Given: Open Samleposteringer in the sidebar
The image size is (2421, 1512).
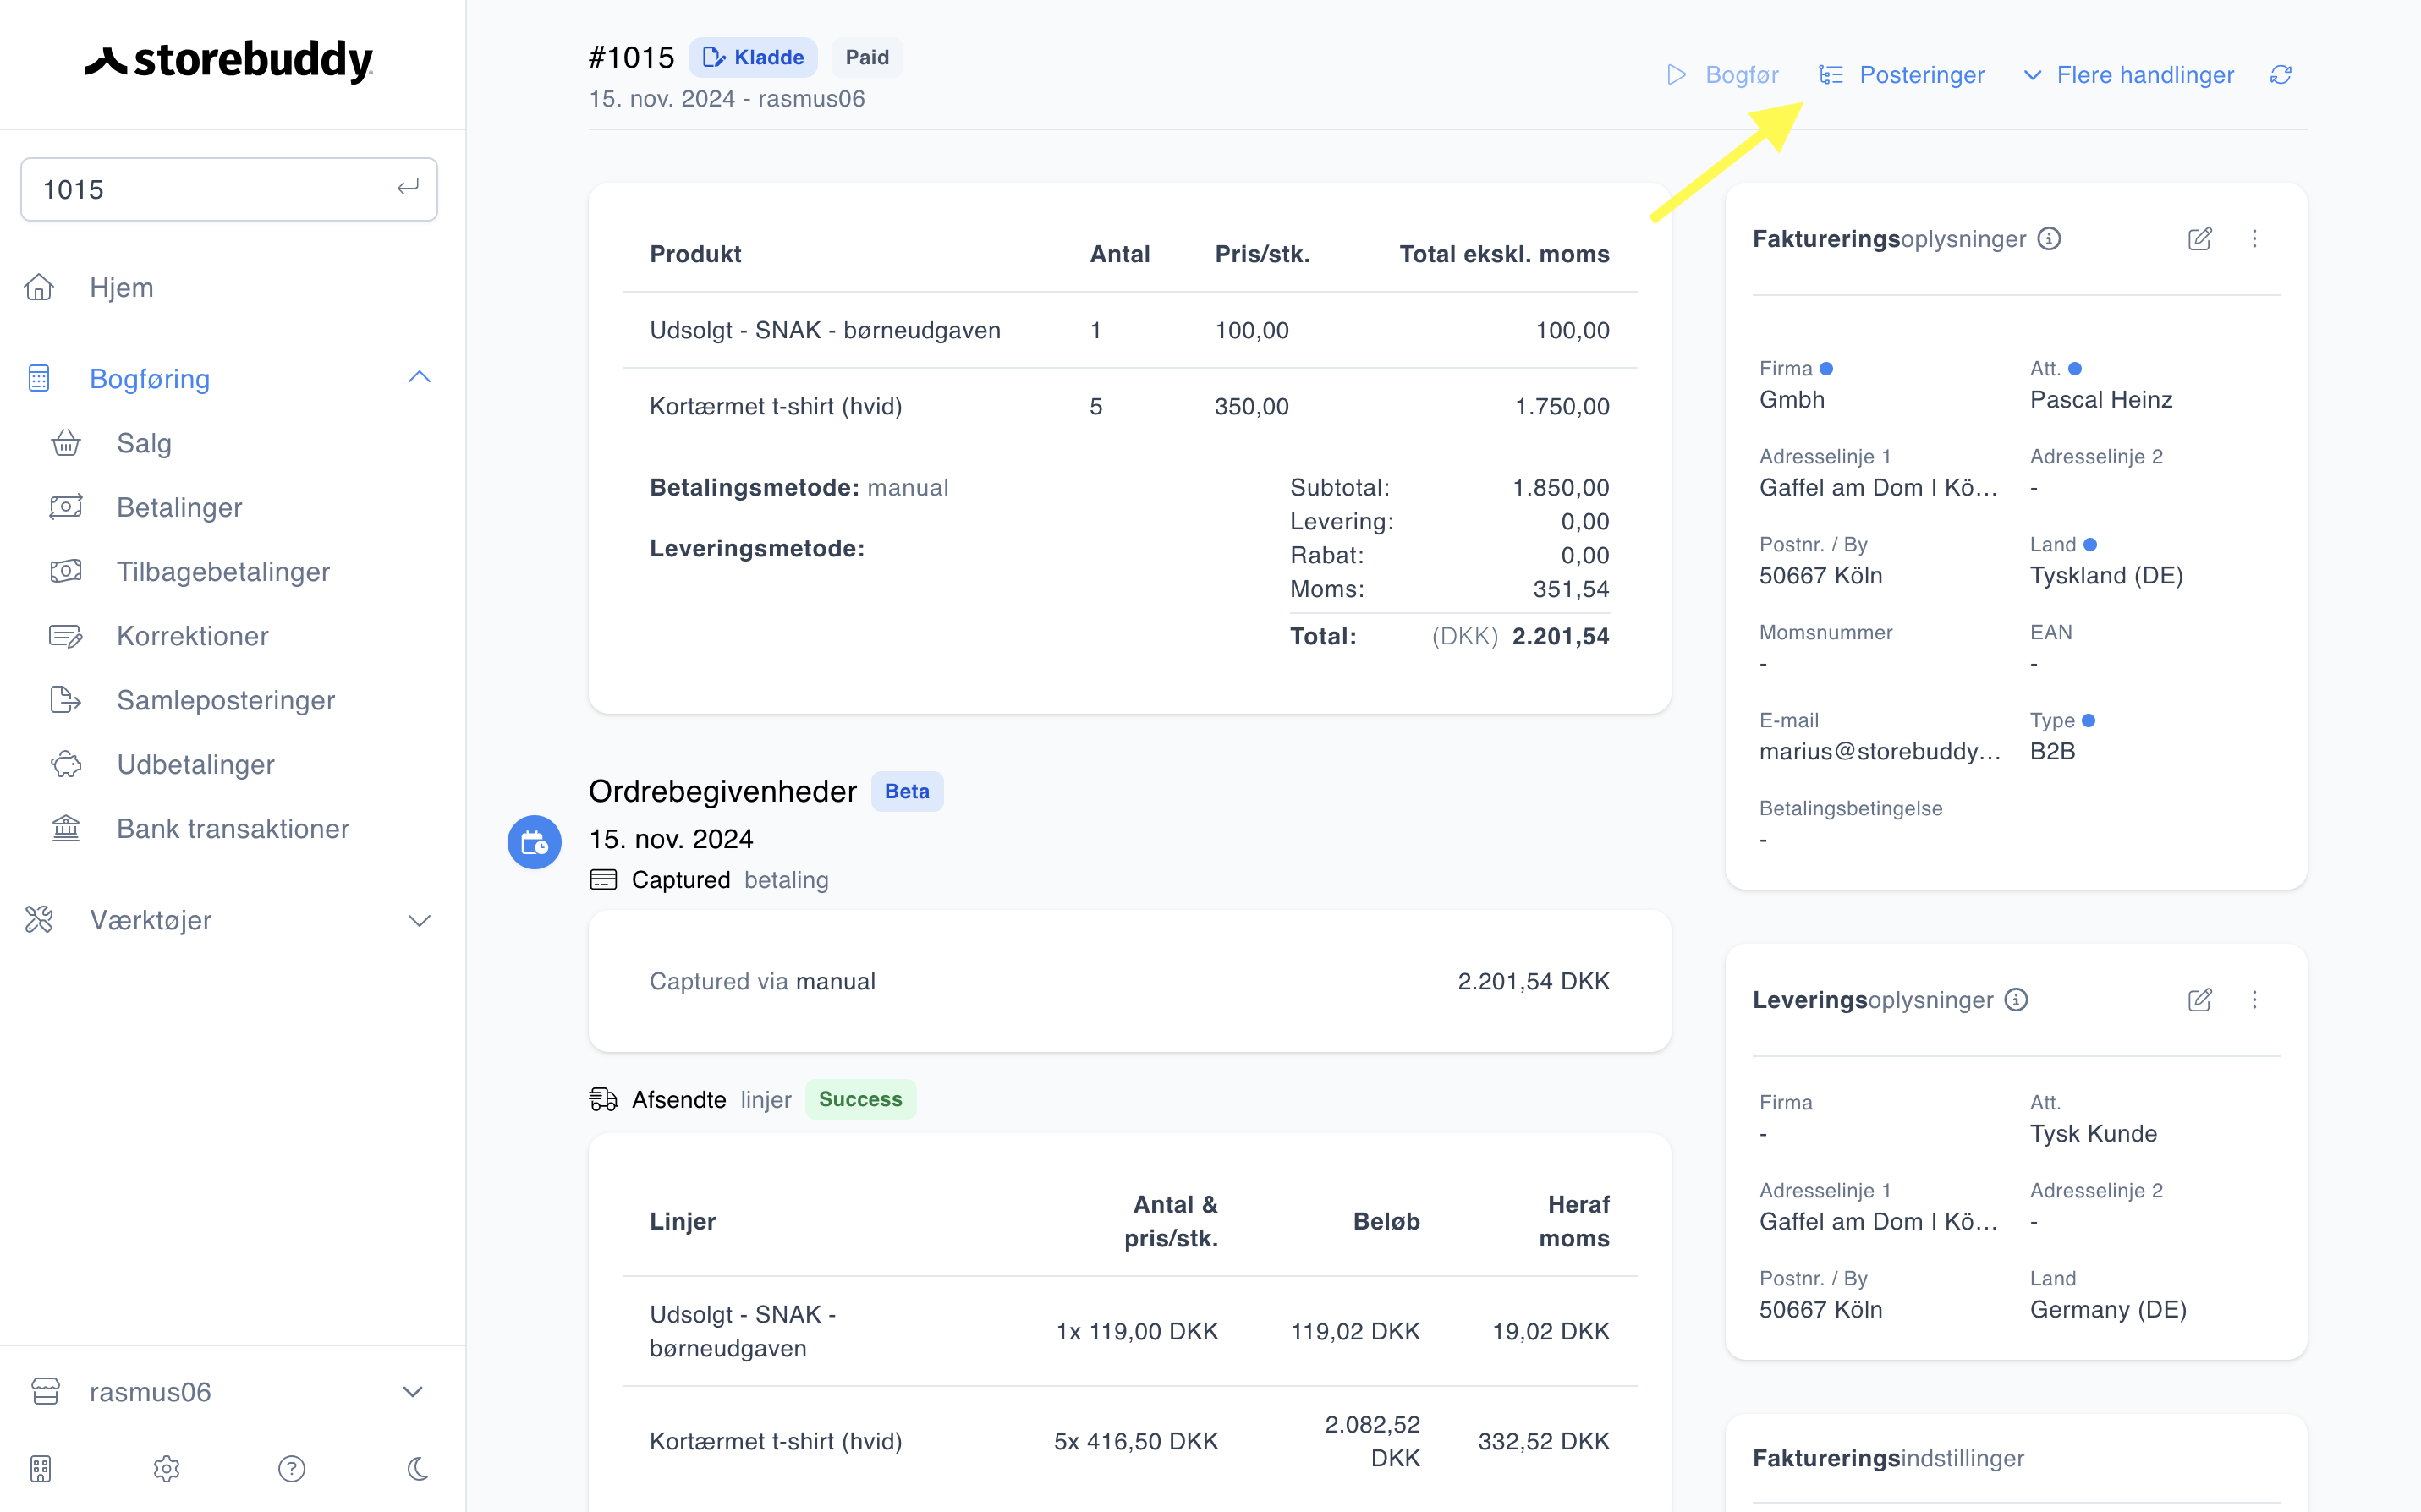Looking at the screenshot, I should click(226, 700).
